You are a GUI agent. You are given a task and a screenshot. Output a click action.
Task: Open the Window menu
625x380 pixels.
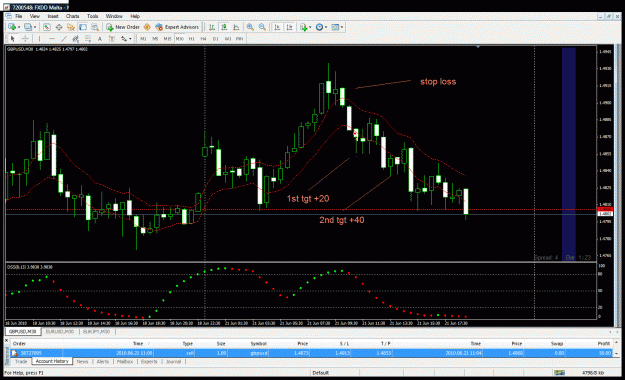114,16
